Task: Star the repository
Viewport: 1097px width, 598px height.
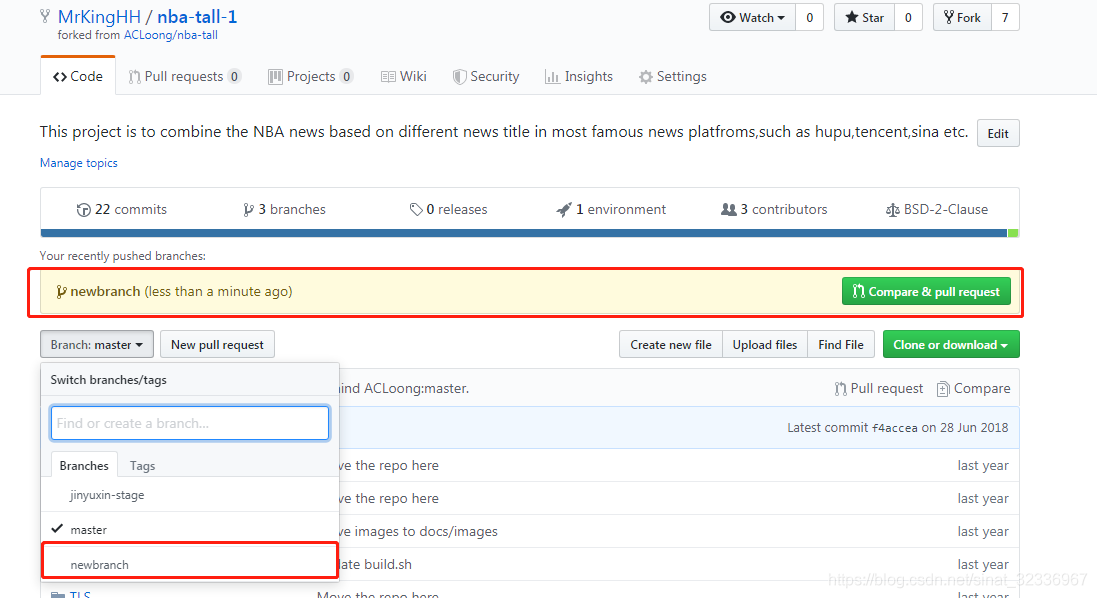Action: (864, 17)
